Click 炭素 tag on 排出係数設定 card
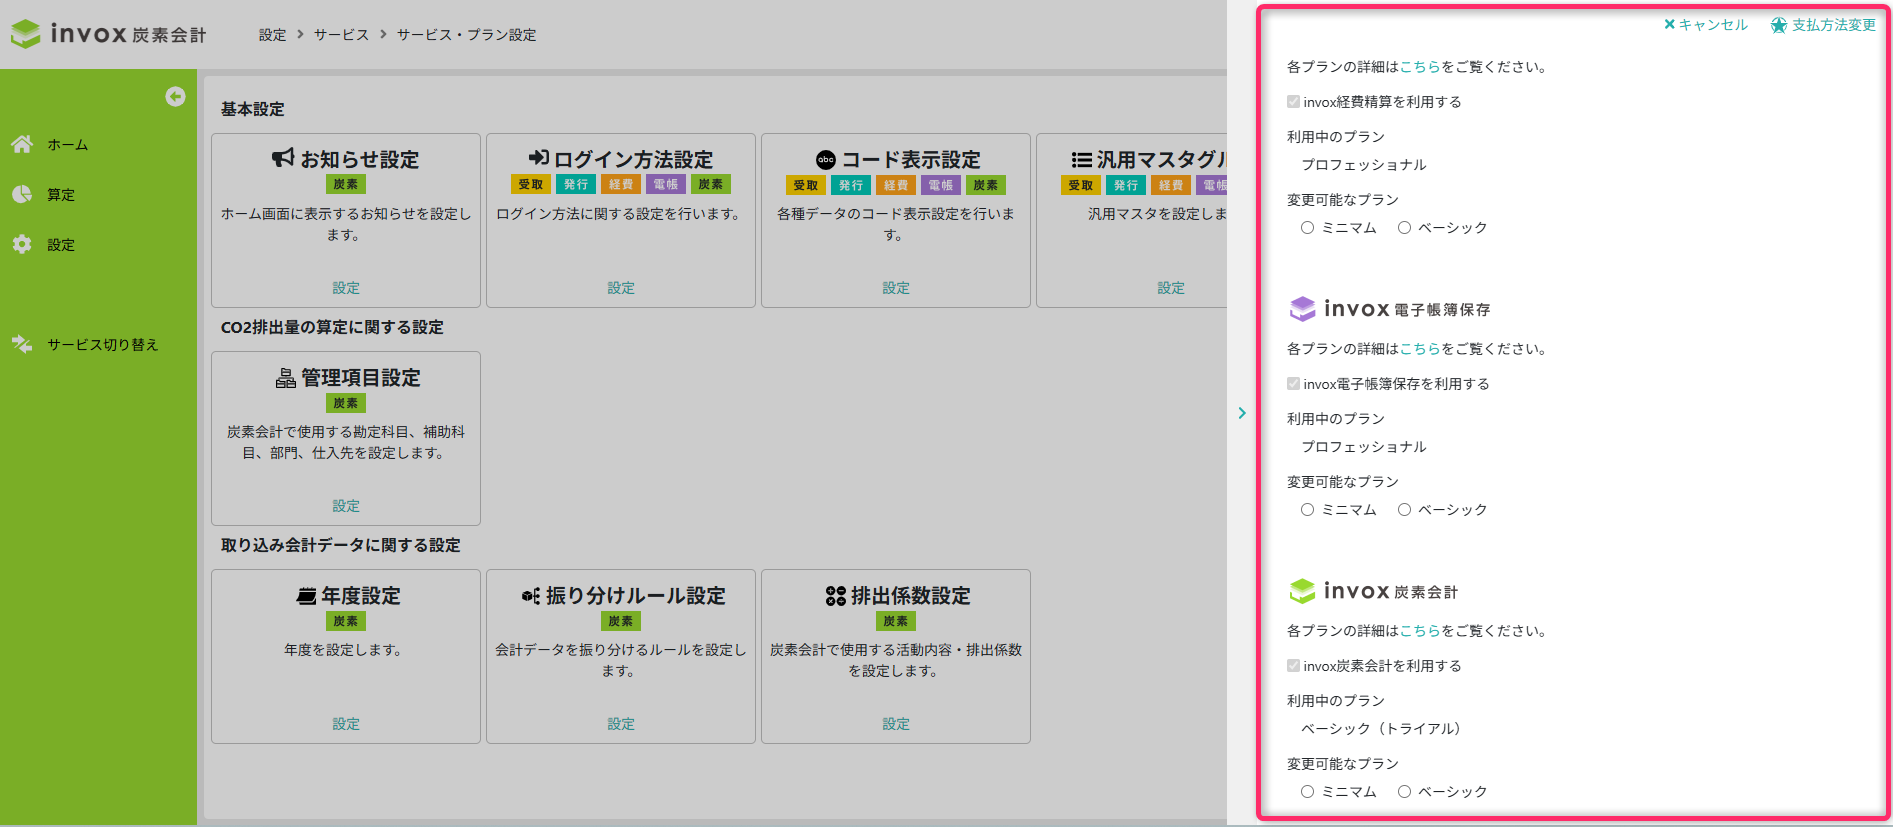Image resolution: width=1893 pixels, height=827 pixels. click(x=896, y=621)
